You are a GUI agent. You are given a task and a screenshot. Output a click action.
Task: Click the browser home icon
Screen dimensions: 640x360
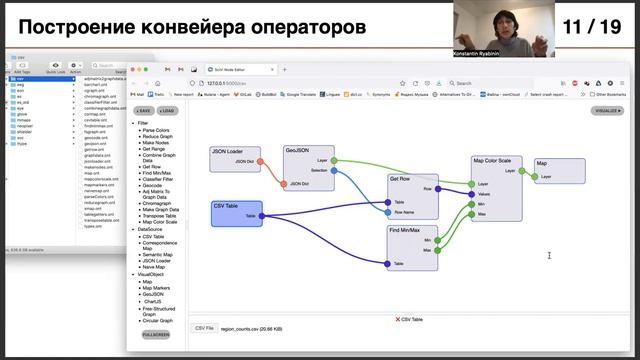coord(158,83)
